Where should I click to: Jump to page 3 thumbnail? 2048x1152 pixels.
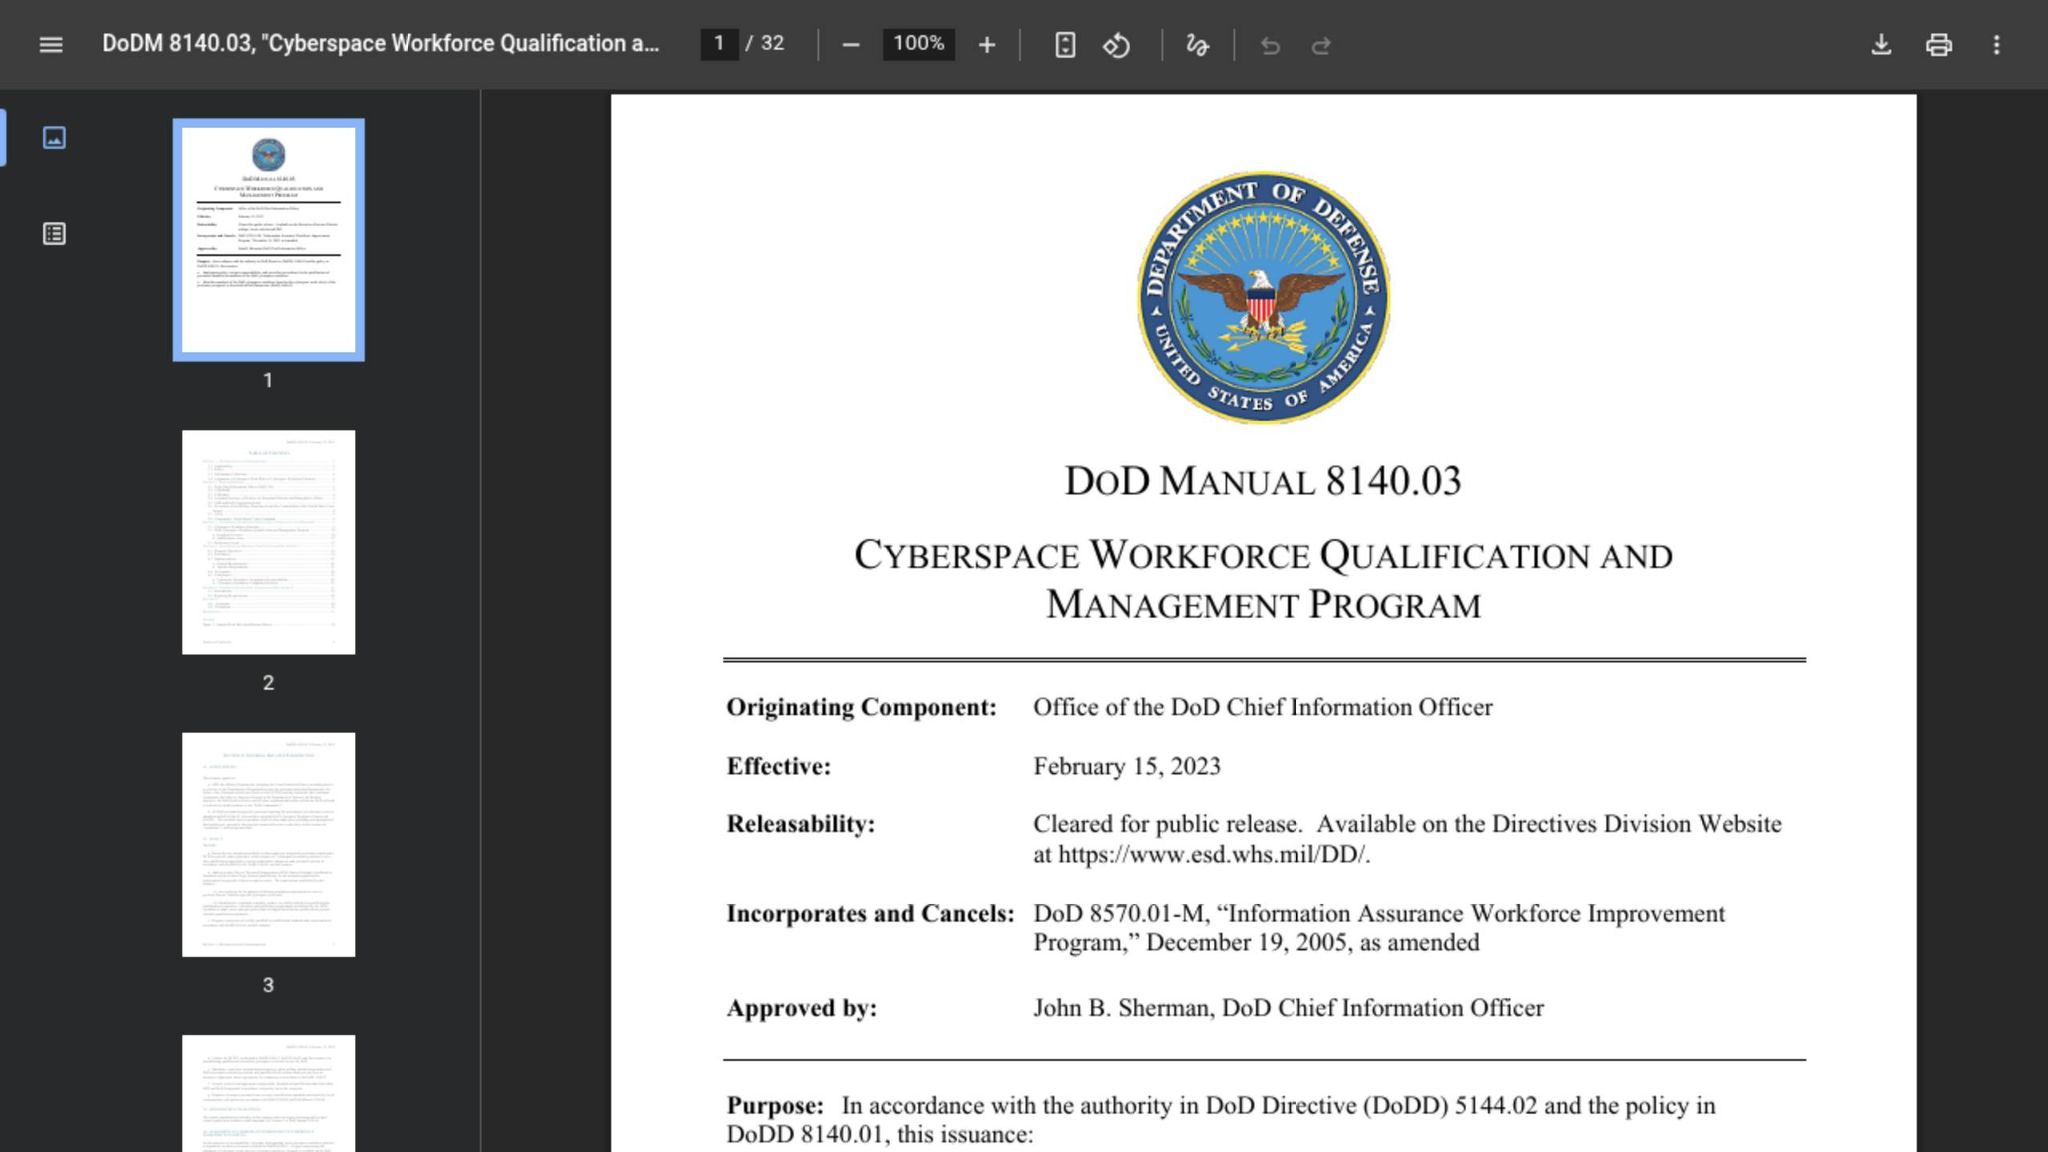coord(268,845)
